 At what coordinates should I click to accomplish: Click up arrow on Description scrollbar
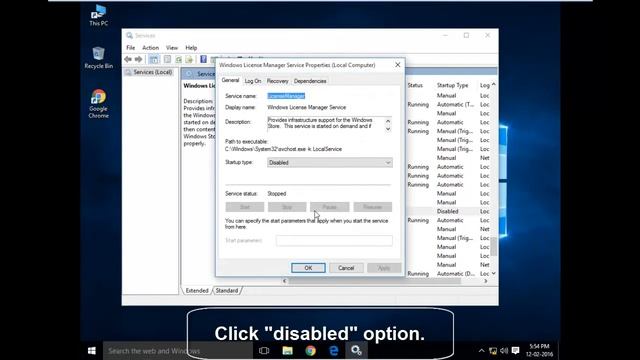(388, 120)
